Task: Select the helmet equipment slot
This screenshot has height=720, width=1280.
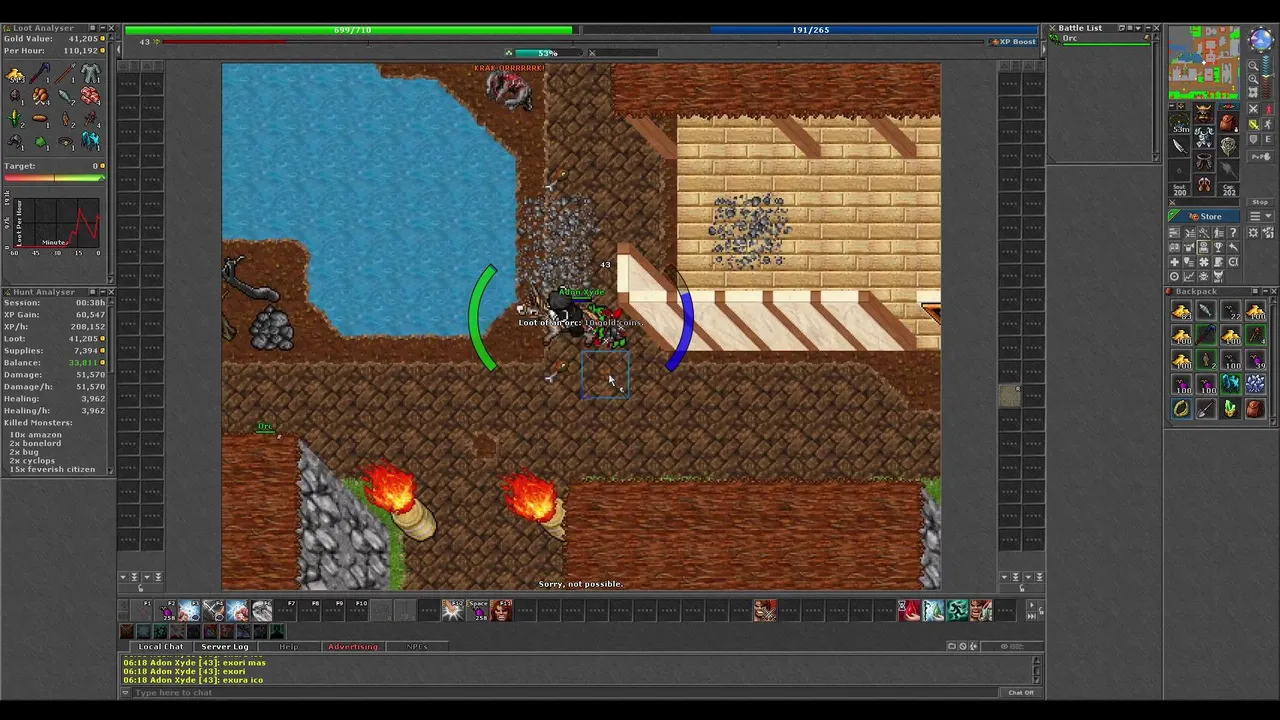Action: tap(1204, 112)
